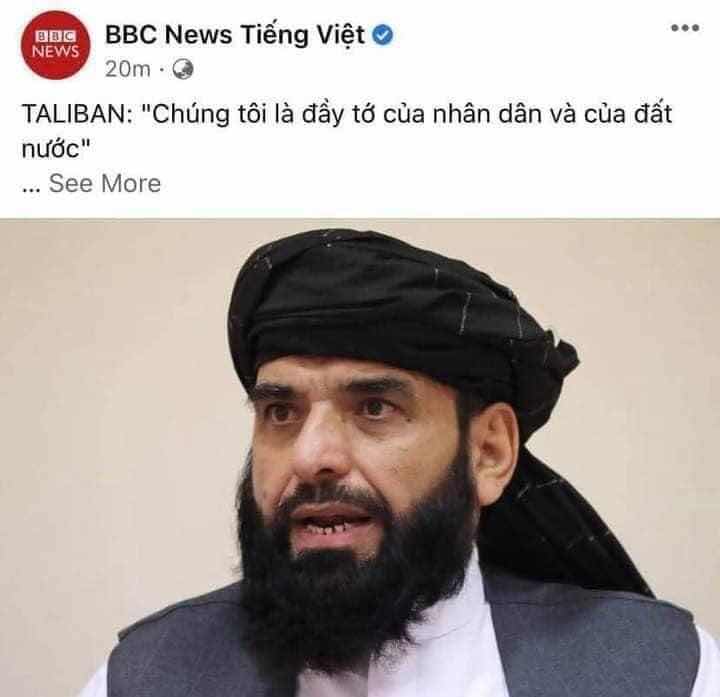The height and width of the screenshot is (697, 720).
Task: Open the BBC News Tiếng Việt page name
Action: pos(235,35)
